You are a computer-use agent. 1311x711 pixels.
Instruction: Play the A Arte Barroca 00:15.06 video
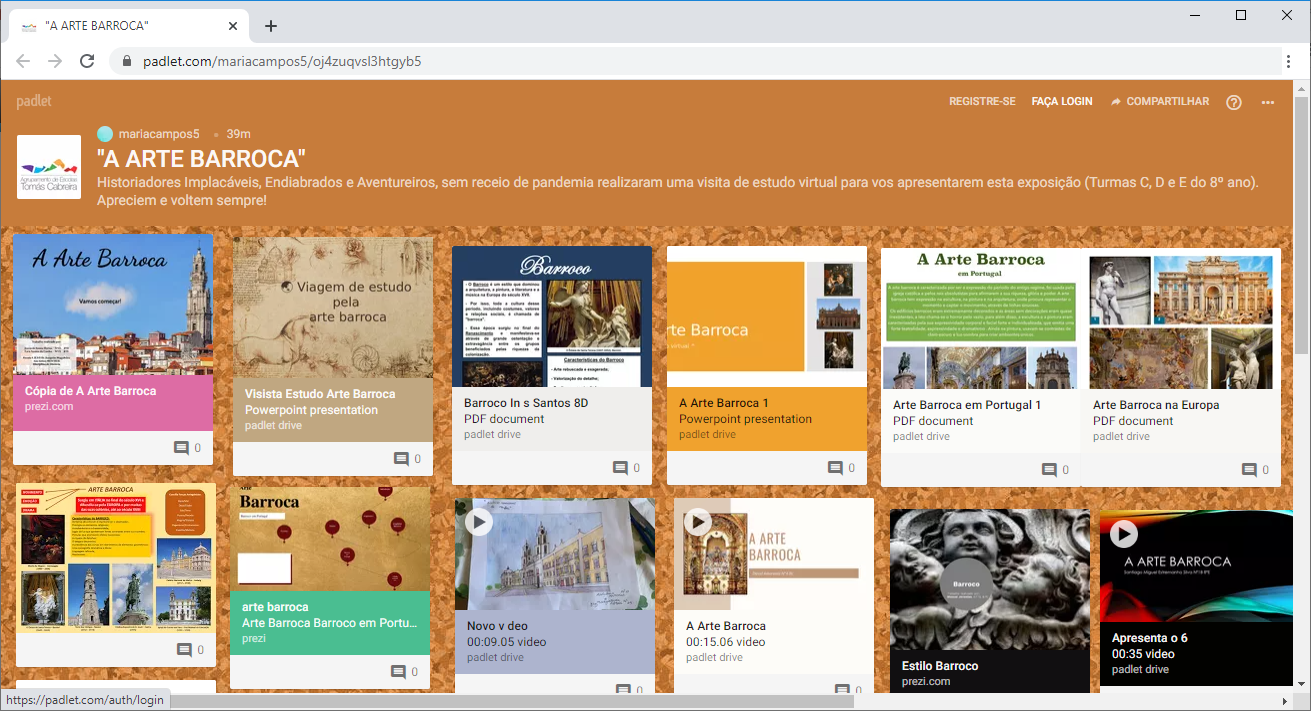698,522
